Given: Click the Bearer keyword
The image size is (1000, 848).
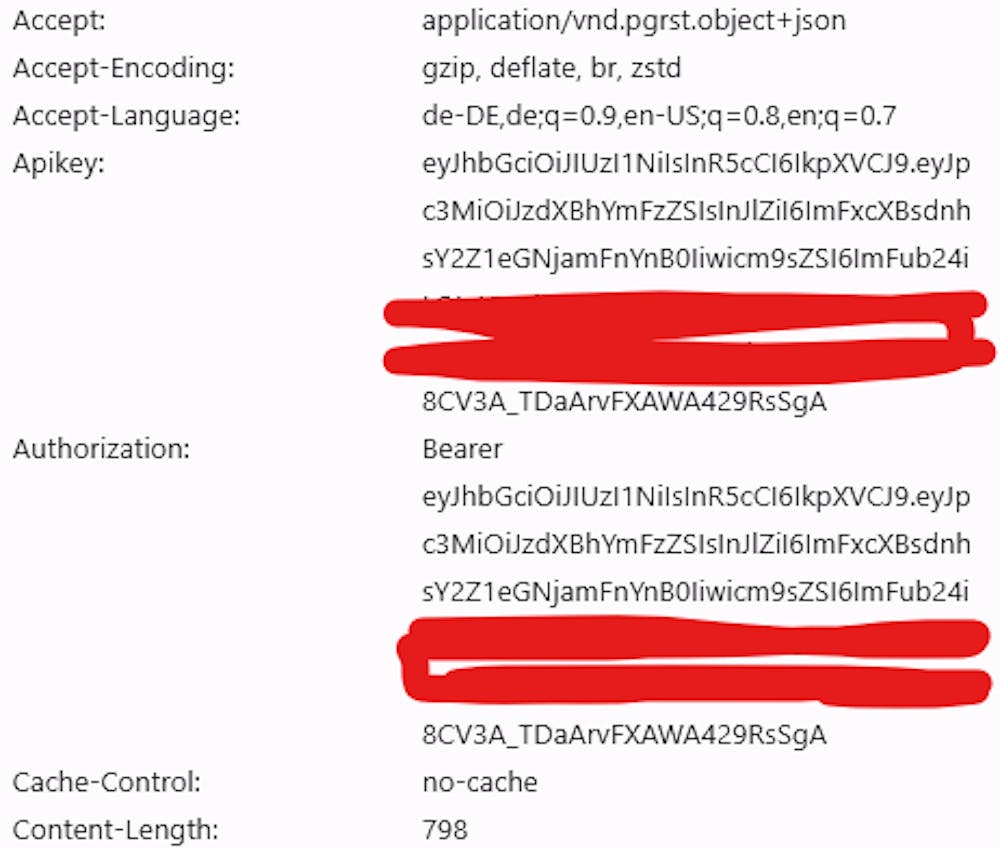Looking at the screenshot, I should [462, 450].
